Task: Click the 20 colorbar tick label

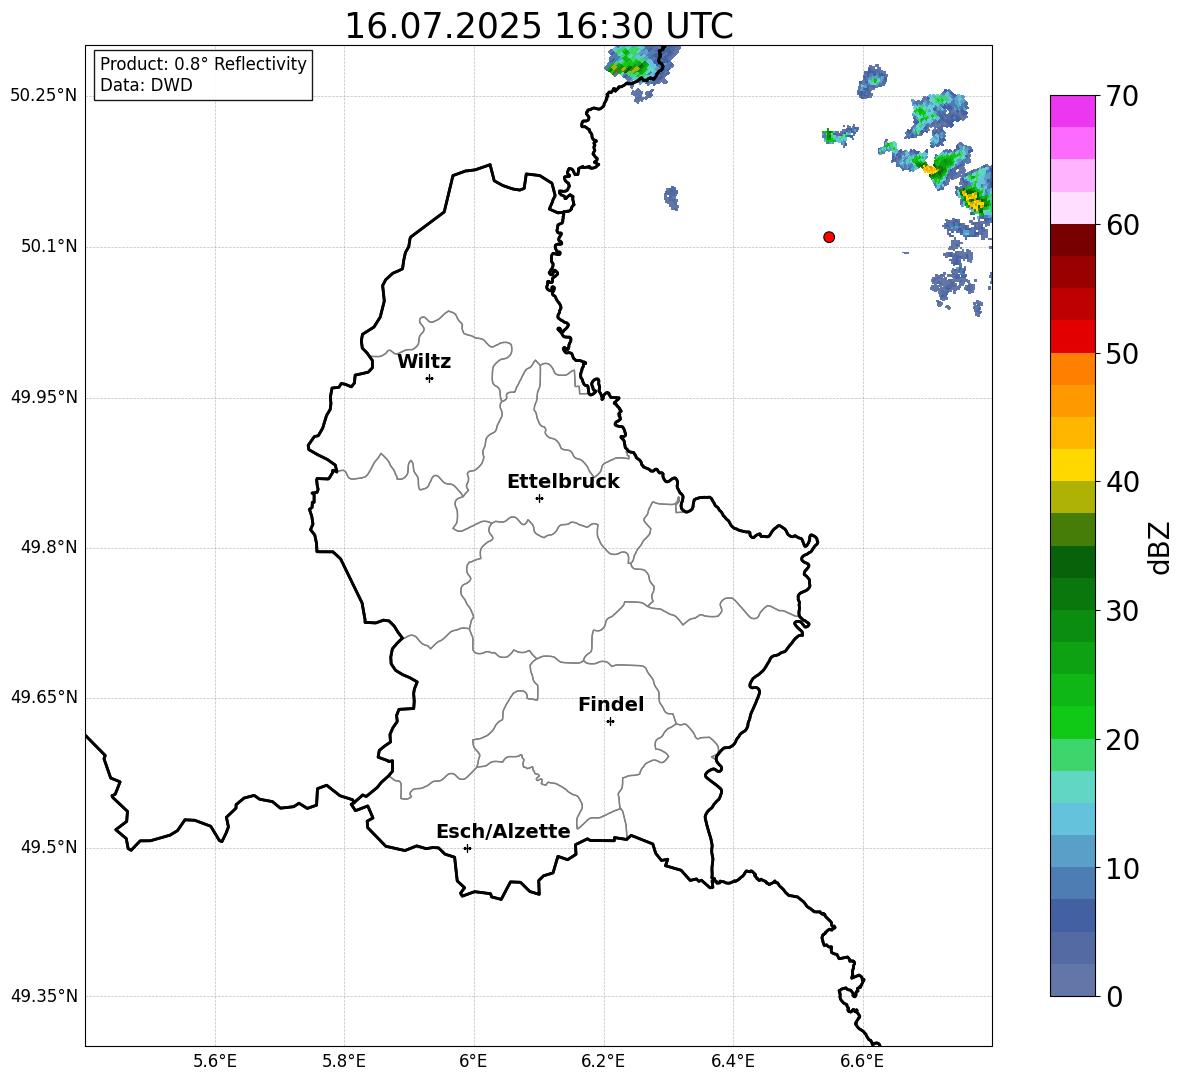Action: (x=1122, y=740)
